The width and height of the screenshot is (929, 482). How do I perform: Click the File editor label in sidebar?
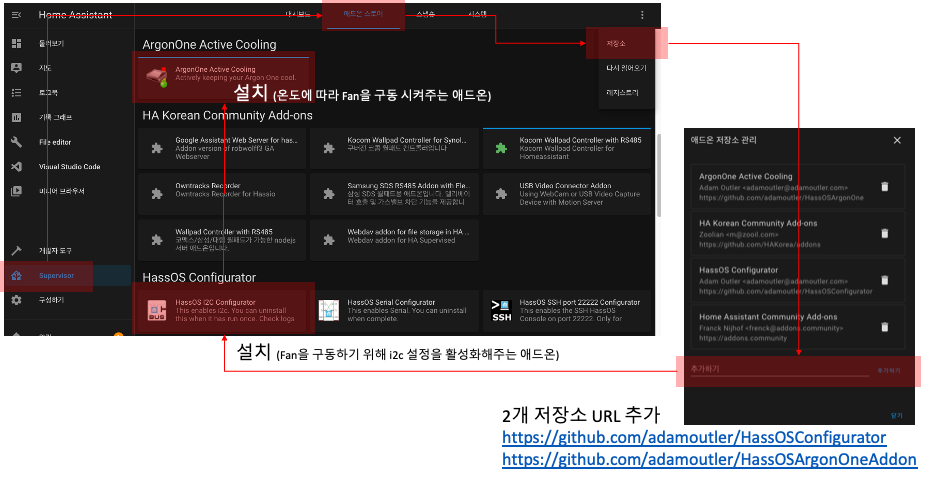[55, 142]
